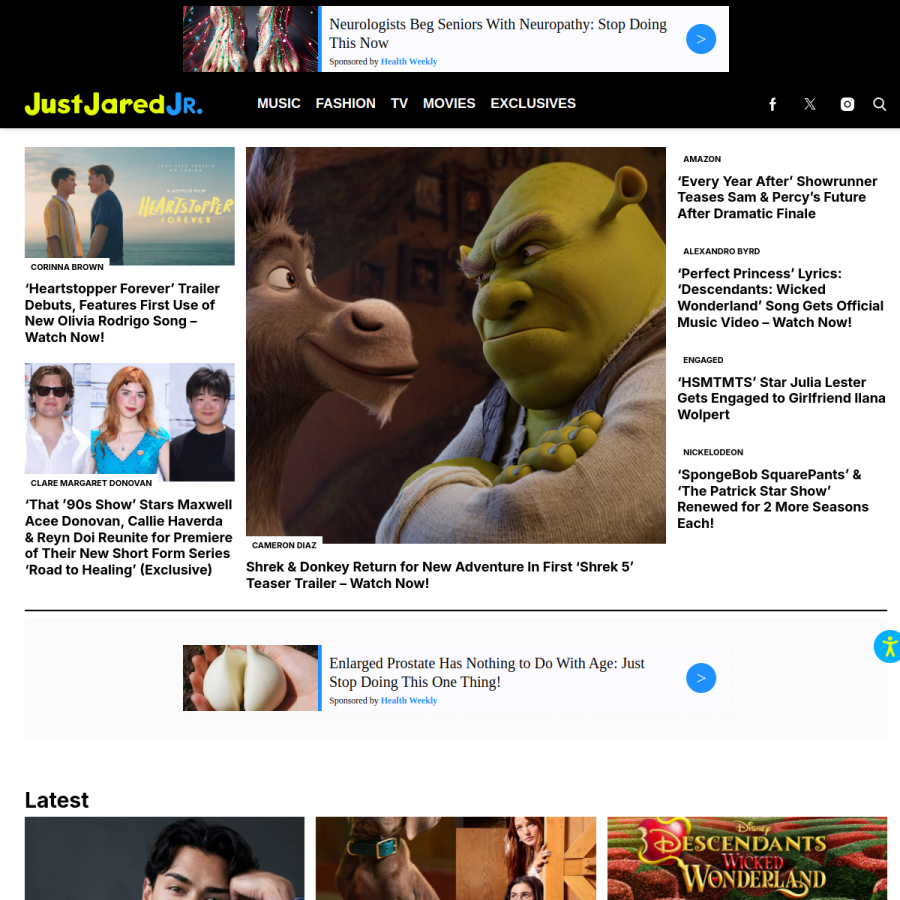The height and width of the screenshot is (900, 900).
Task: Go to Just Jared Jr. home logo
Action: [x=114, y=104]
